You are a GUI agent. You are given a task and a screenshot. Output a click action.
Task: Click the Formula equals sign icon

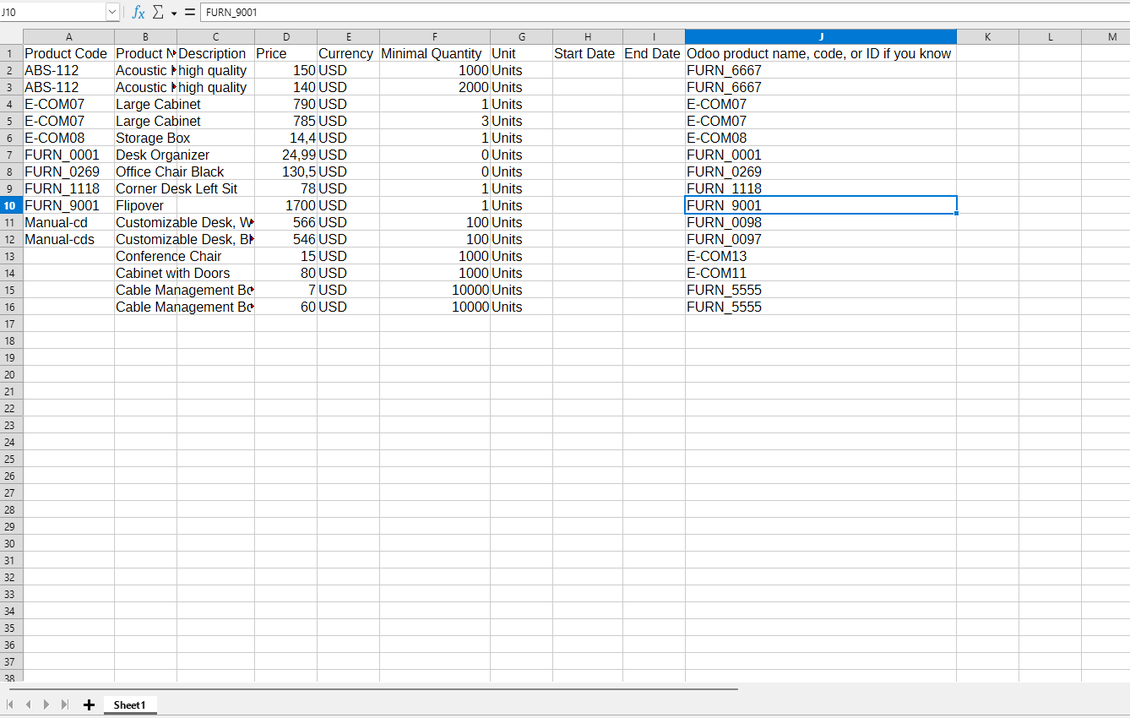190,12
